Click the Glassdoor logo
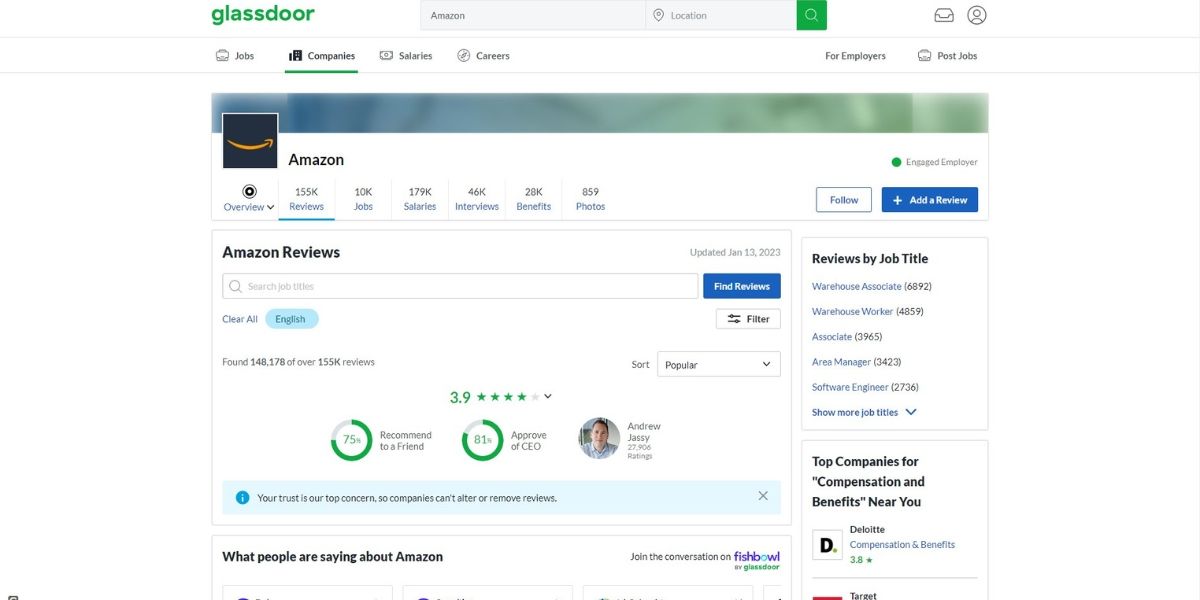Viewport: 1200px width, 600px height. click(263, 15)
